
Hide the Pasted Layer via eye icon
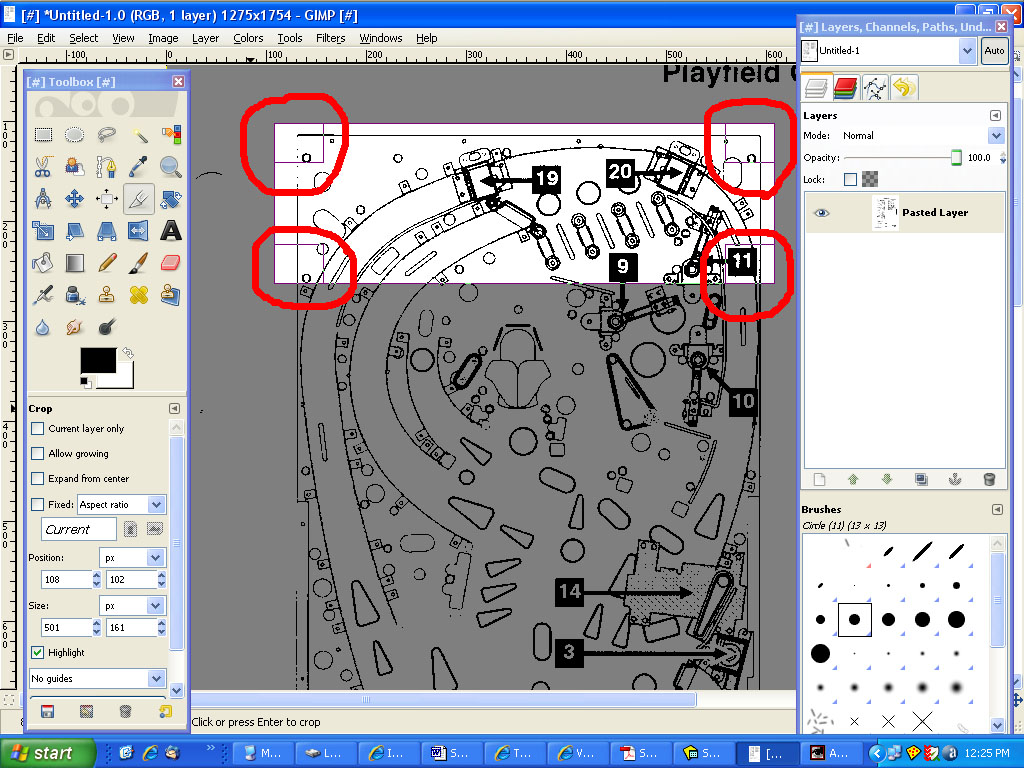tap(822, 212)
